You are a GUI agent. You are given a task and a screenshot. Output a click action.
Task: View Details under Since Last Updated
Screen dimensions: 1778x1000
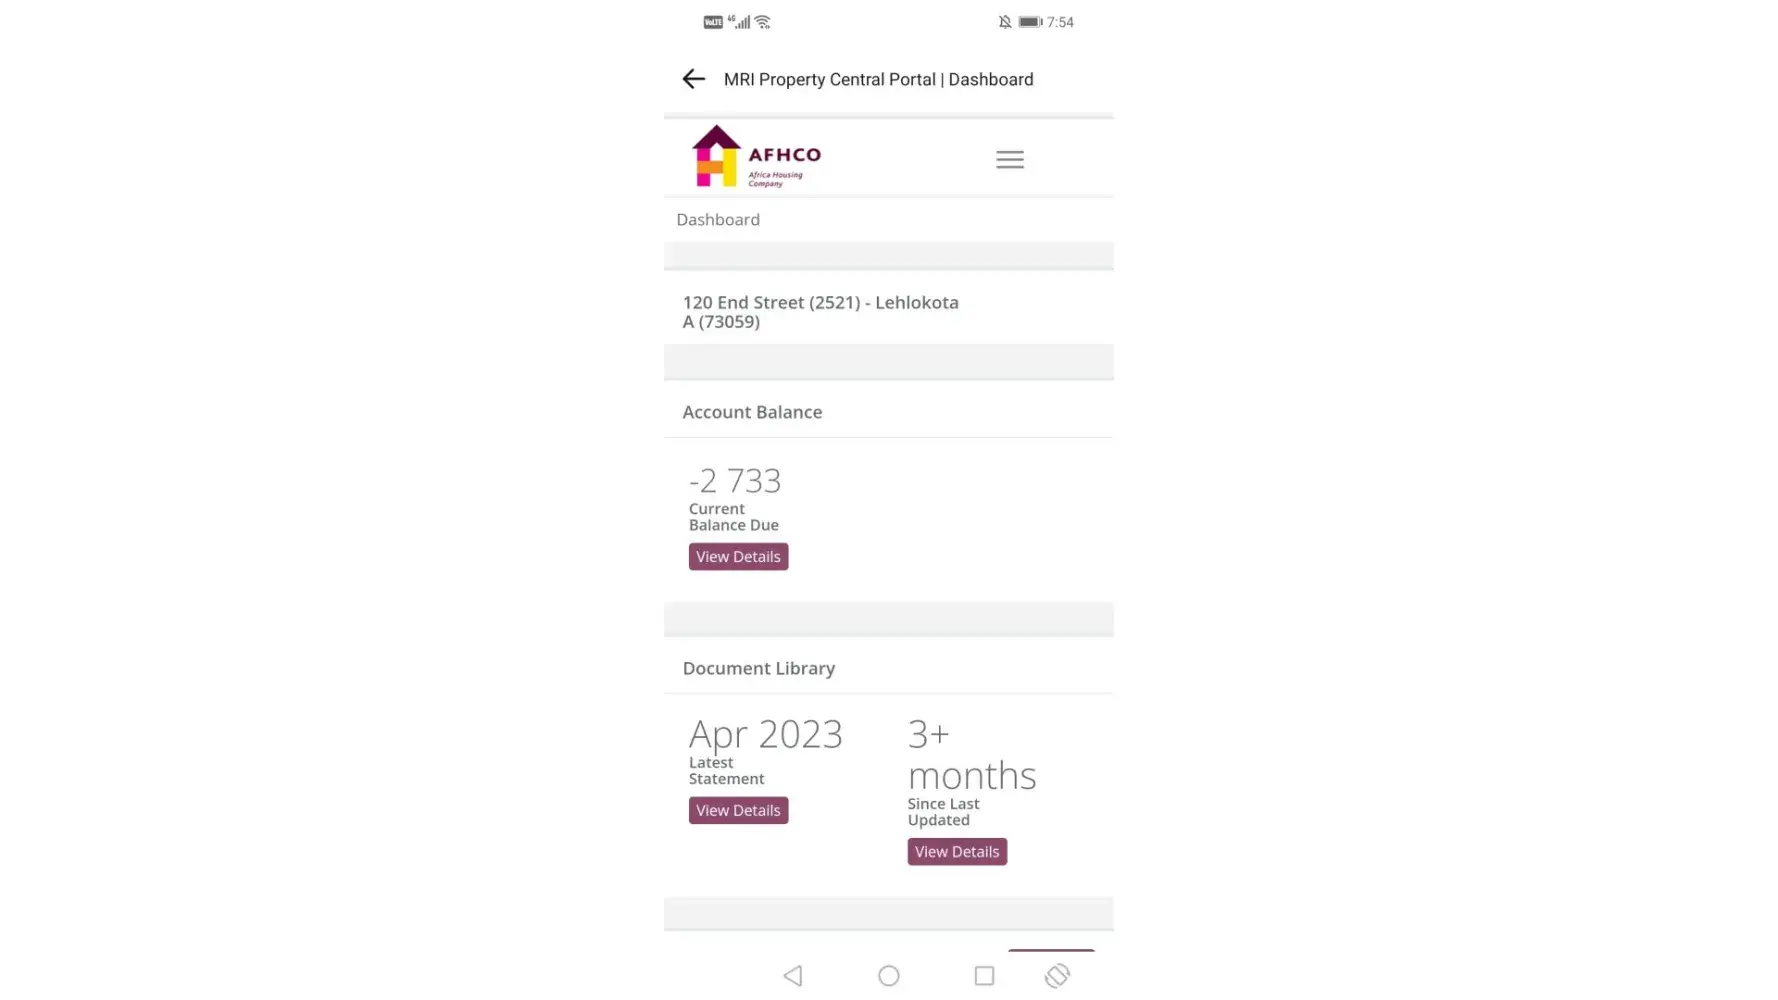pyautogui.click(x=956, y=852)
